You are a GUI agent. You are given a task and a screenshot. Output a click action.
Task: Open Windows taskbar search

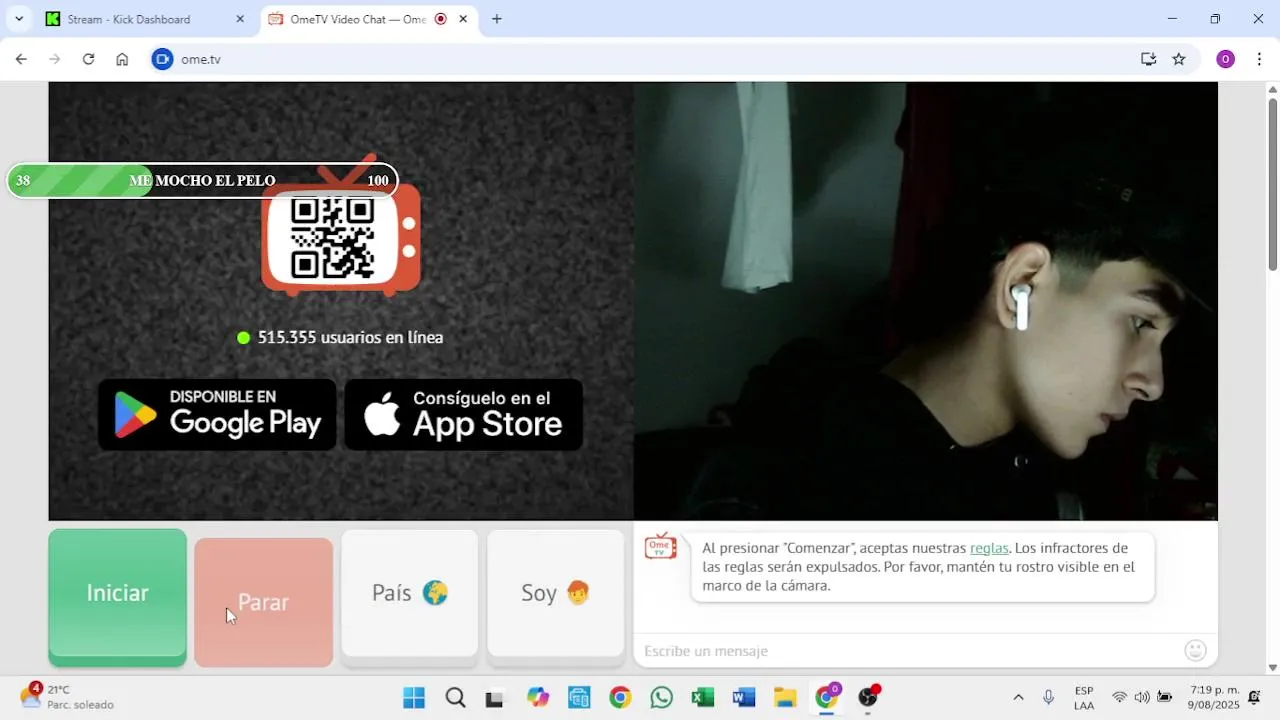tap(455, 698)
